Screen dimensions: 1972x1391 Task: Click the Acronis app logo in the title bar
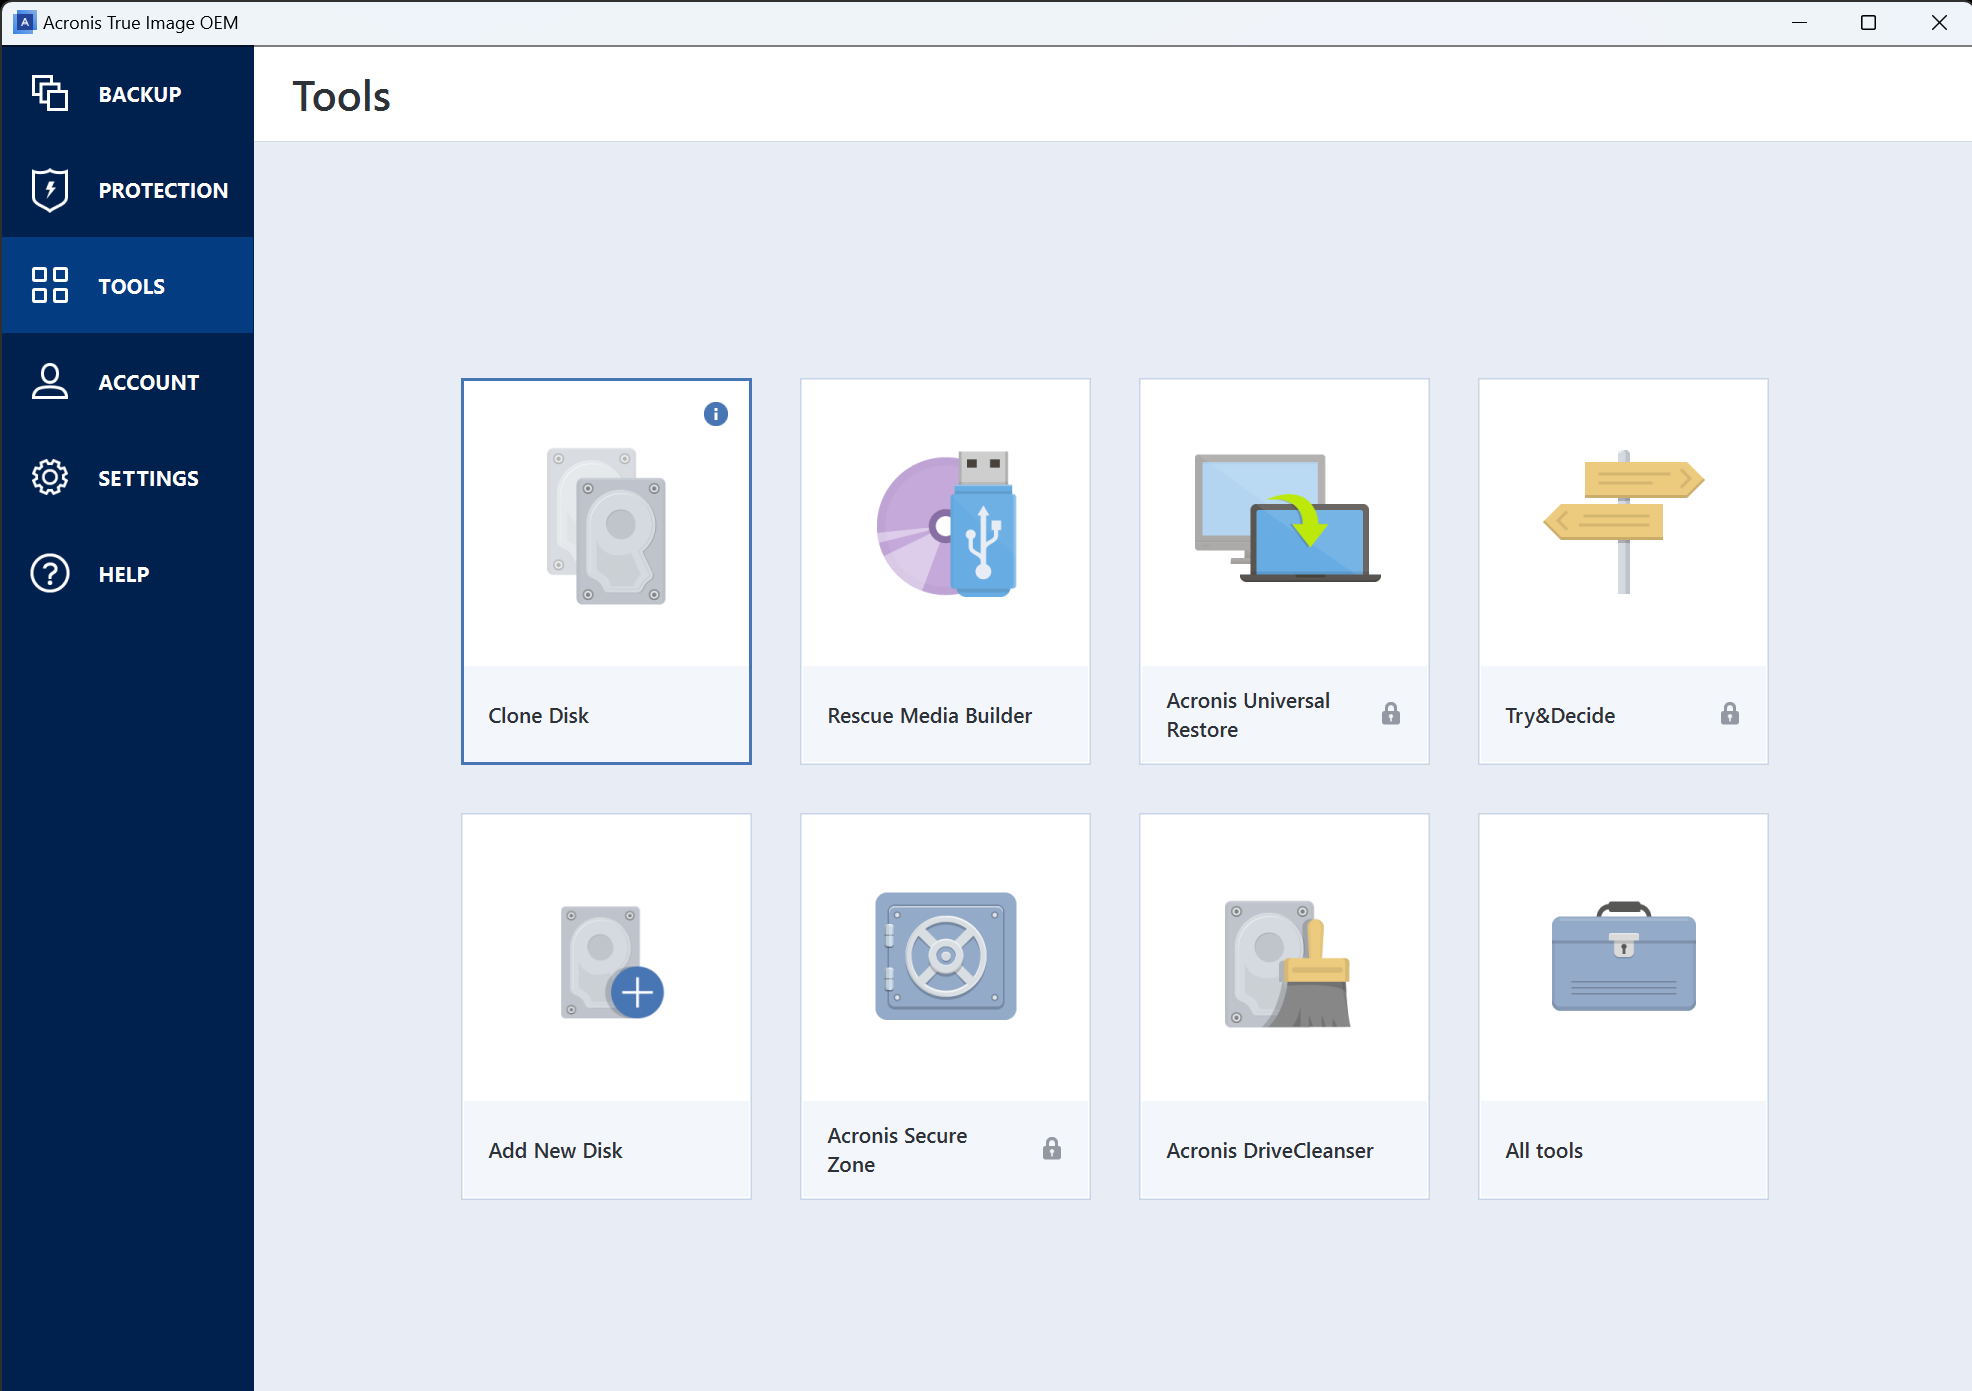(x=25, y=22)
